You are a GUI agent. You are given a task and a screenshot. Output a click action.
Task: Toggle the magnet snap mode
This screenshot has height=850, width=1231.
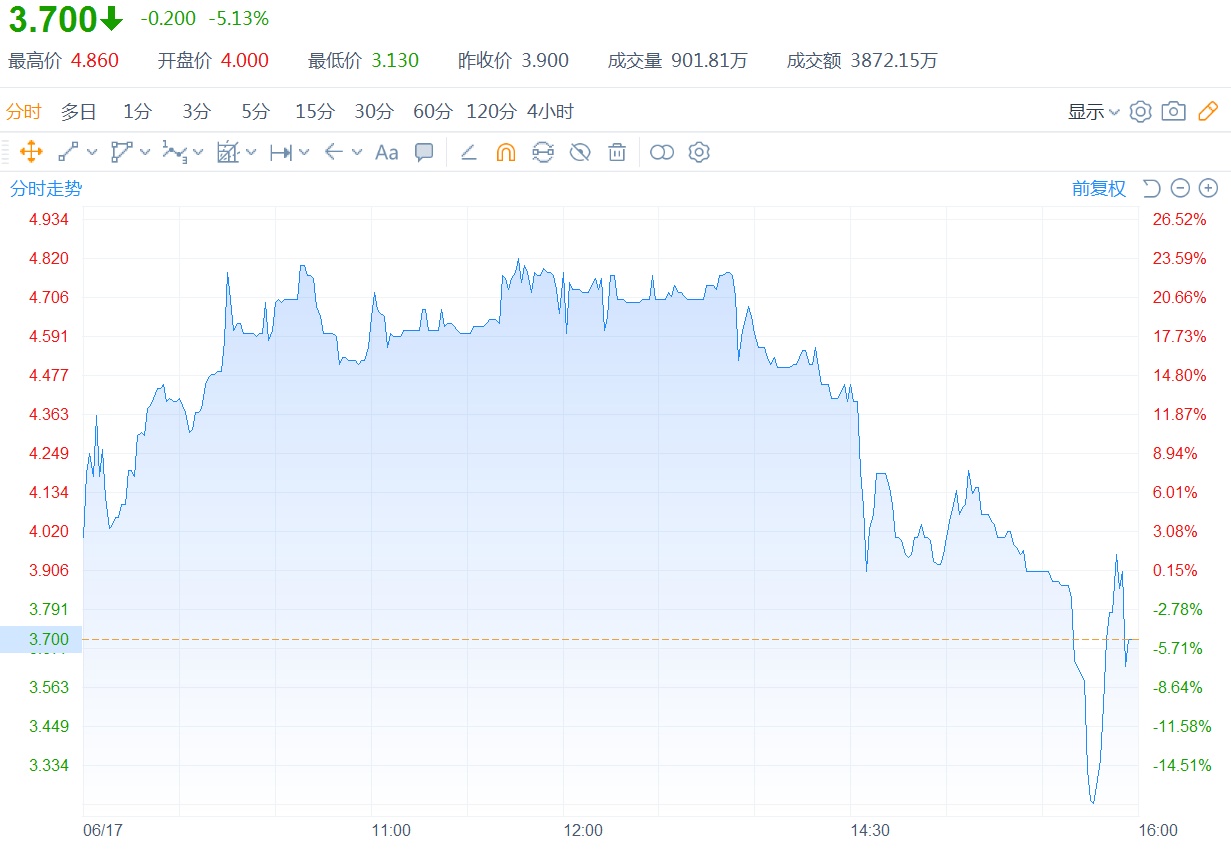tap(506, 152)
